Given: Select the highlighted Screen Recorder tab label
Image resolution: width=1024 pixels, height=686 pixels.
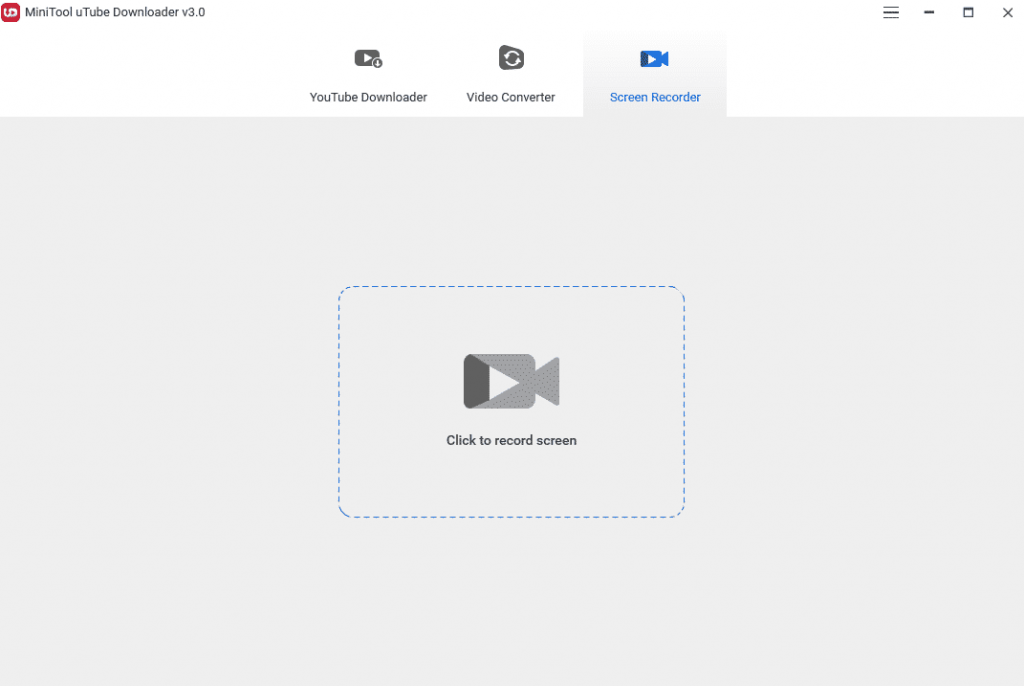Looking at the screenshot, I should [x=654, y=97].
